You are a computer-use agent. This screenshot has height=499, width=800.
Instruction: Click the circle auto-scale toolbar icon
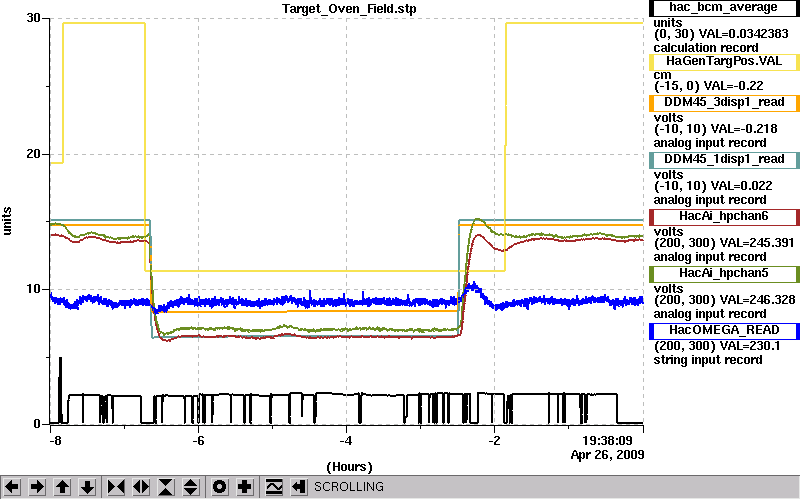pyautogui.click(x=219, y=487)
